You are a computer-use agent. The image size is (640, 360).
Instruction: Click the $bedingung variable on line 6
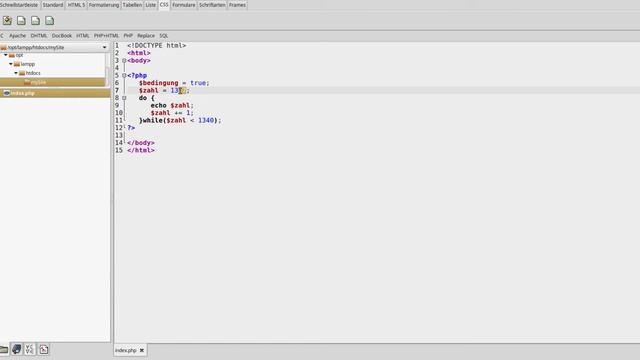pyautogui.click(x=158, y=83)
